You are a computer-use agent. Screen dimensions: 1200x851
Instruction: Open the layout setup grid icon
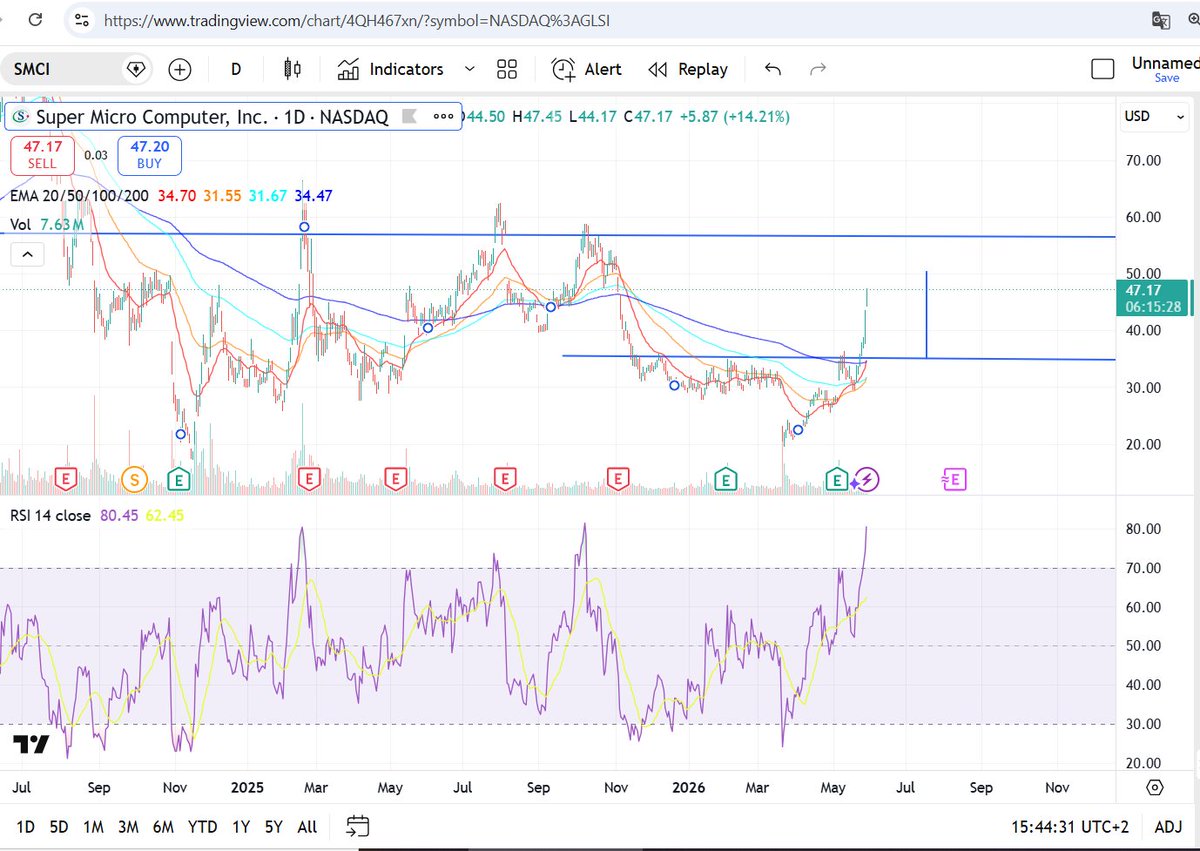507,69
